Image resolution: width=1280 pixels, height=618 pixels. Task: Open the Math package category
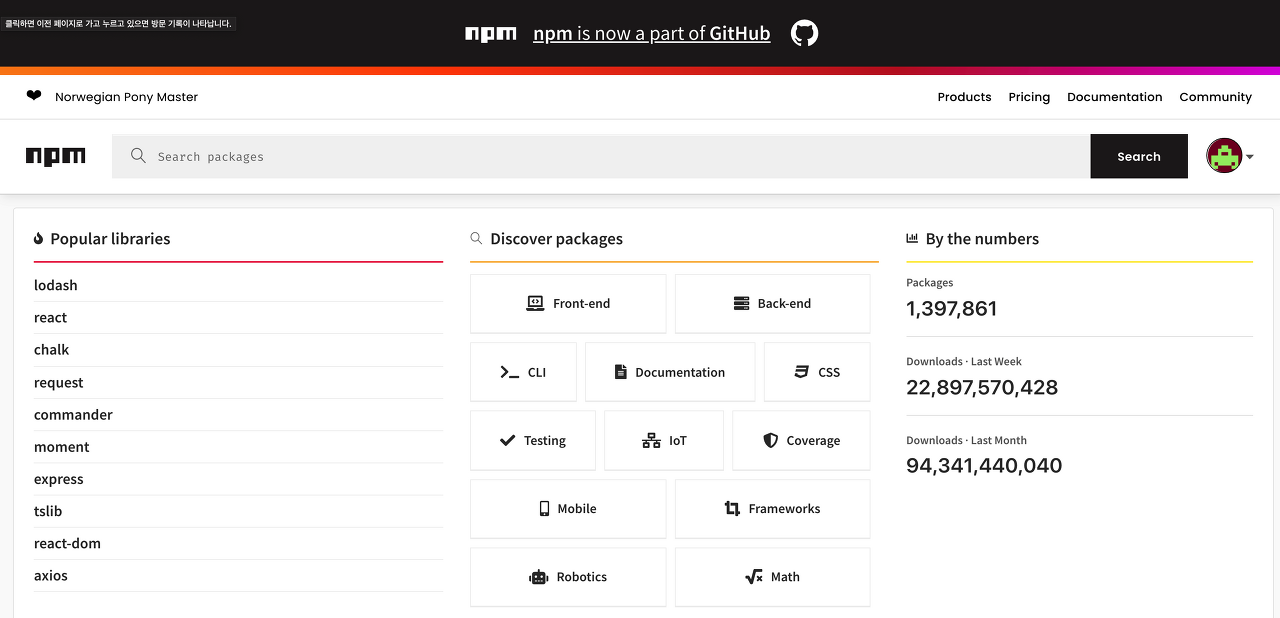[x=772, y=576]
